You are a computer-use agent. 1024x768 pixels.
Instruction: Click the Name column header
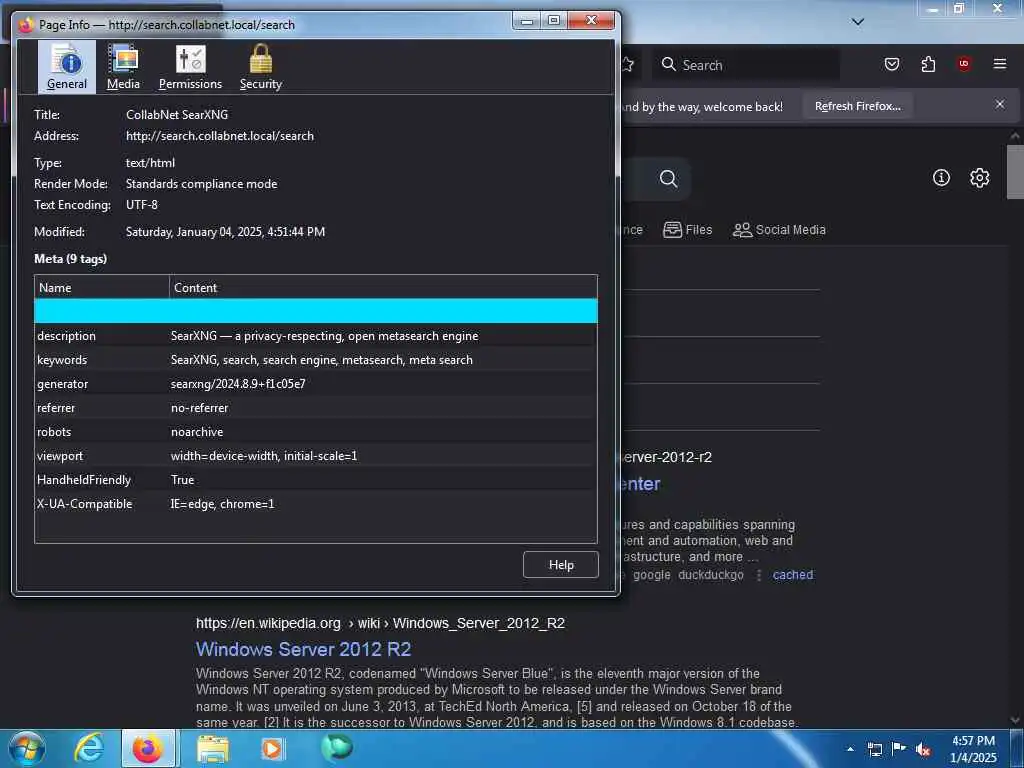click(102, 287)
